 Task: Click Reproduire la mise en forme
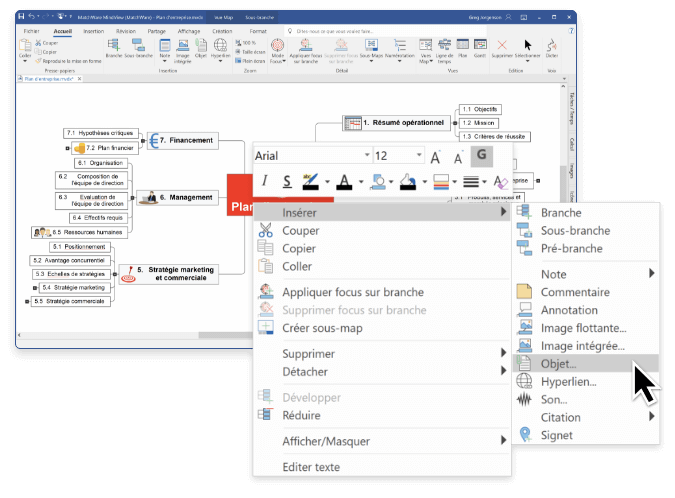tap(68, 61)
